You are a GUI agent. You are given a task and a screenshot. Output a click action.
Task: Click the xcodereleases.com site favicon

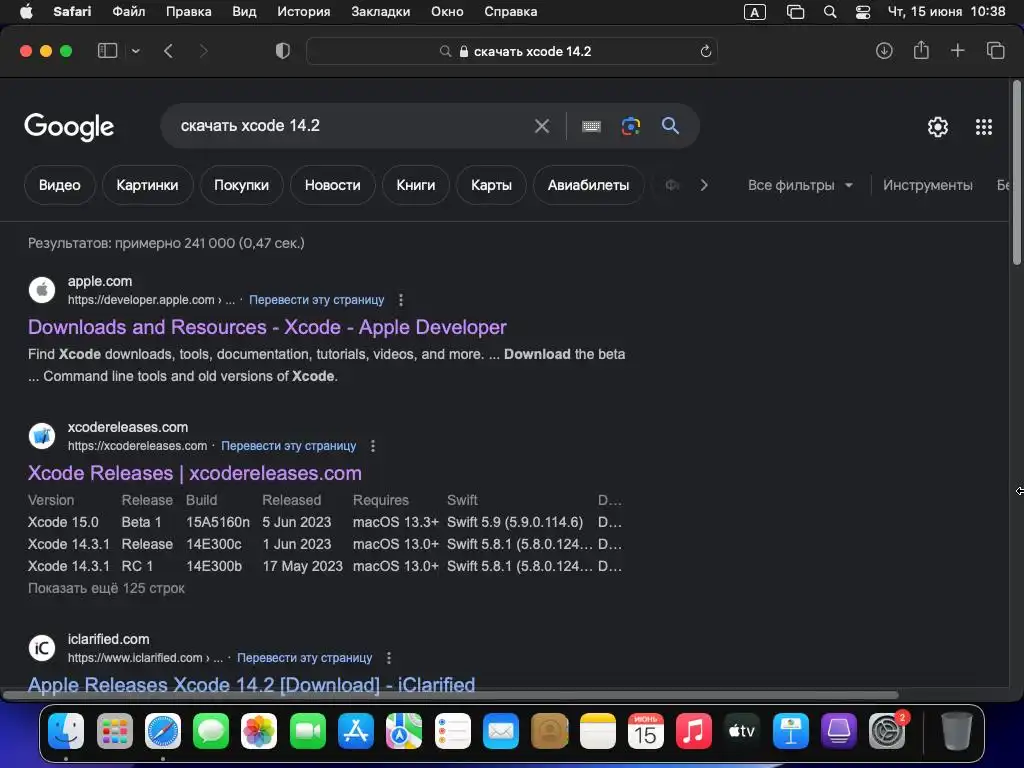click(x=42, y=436)
